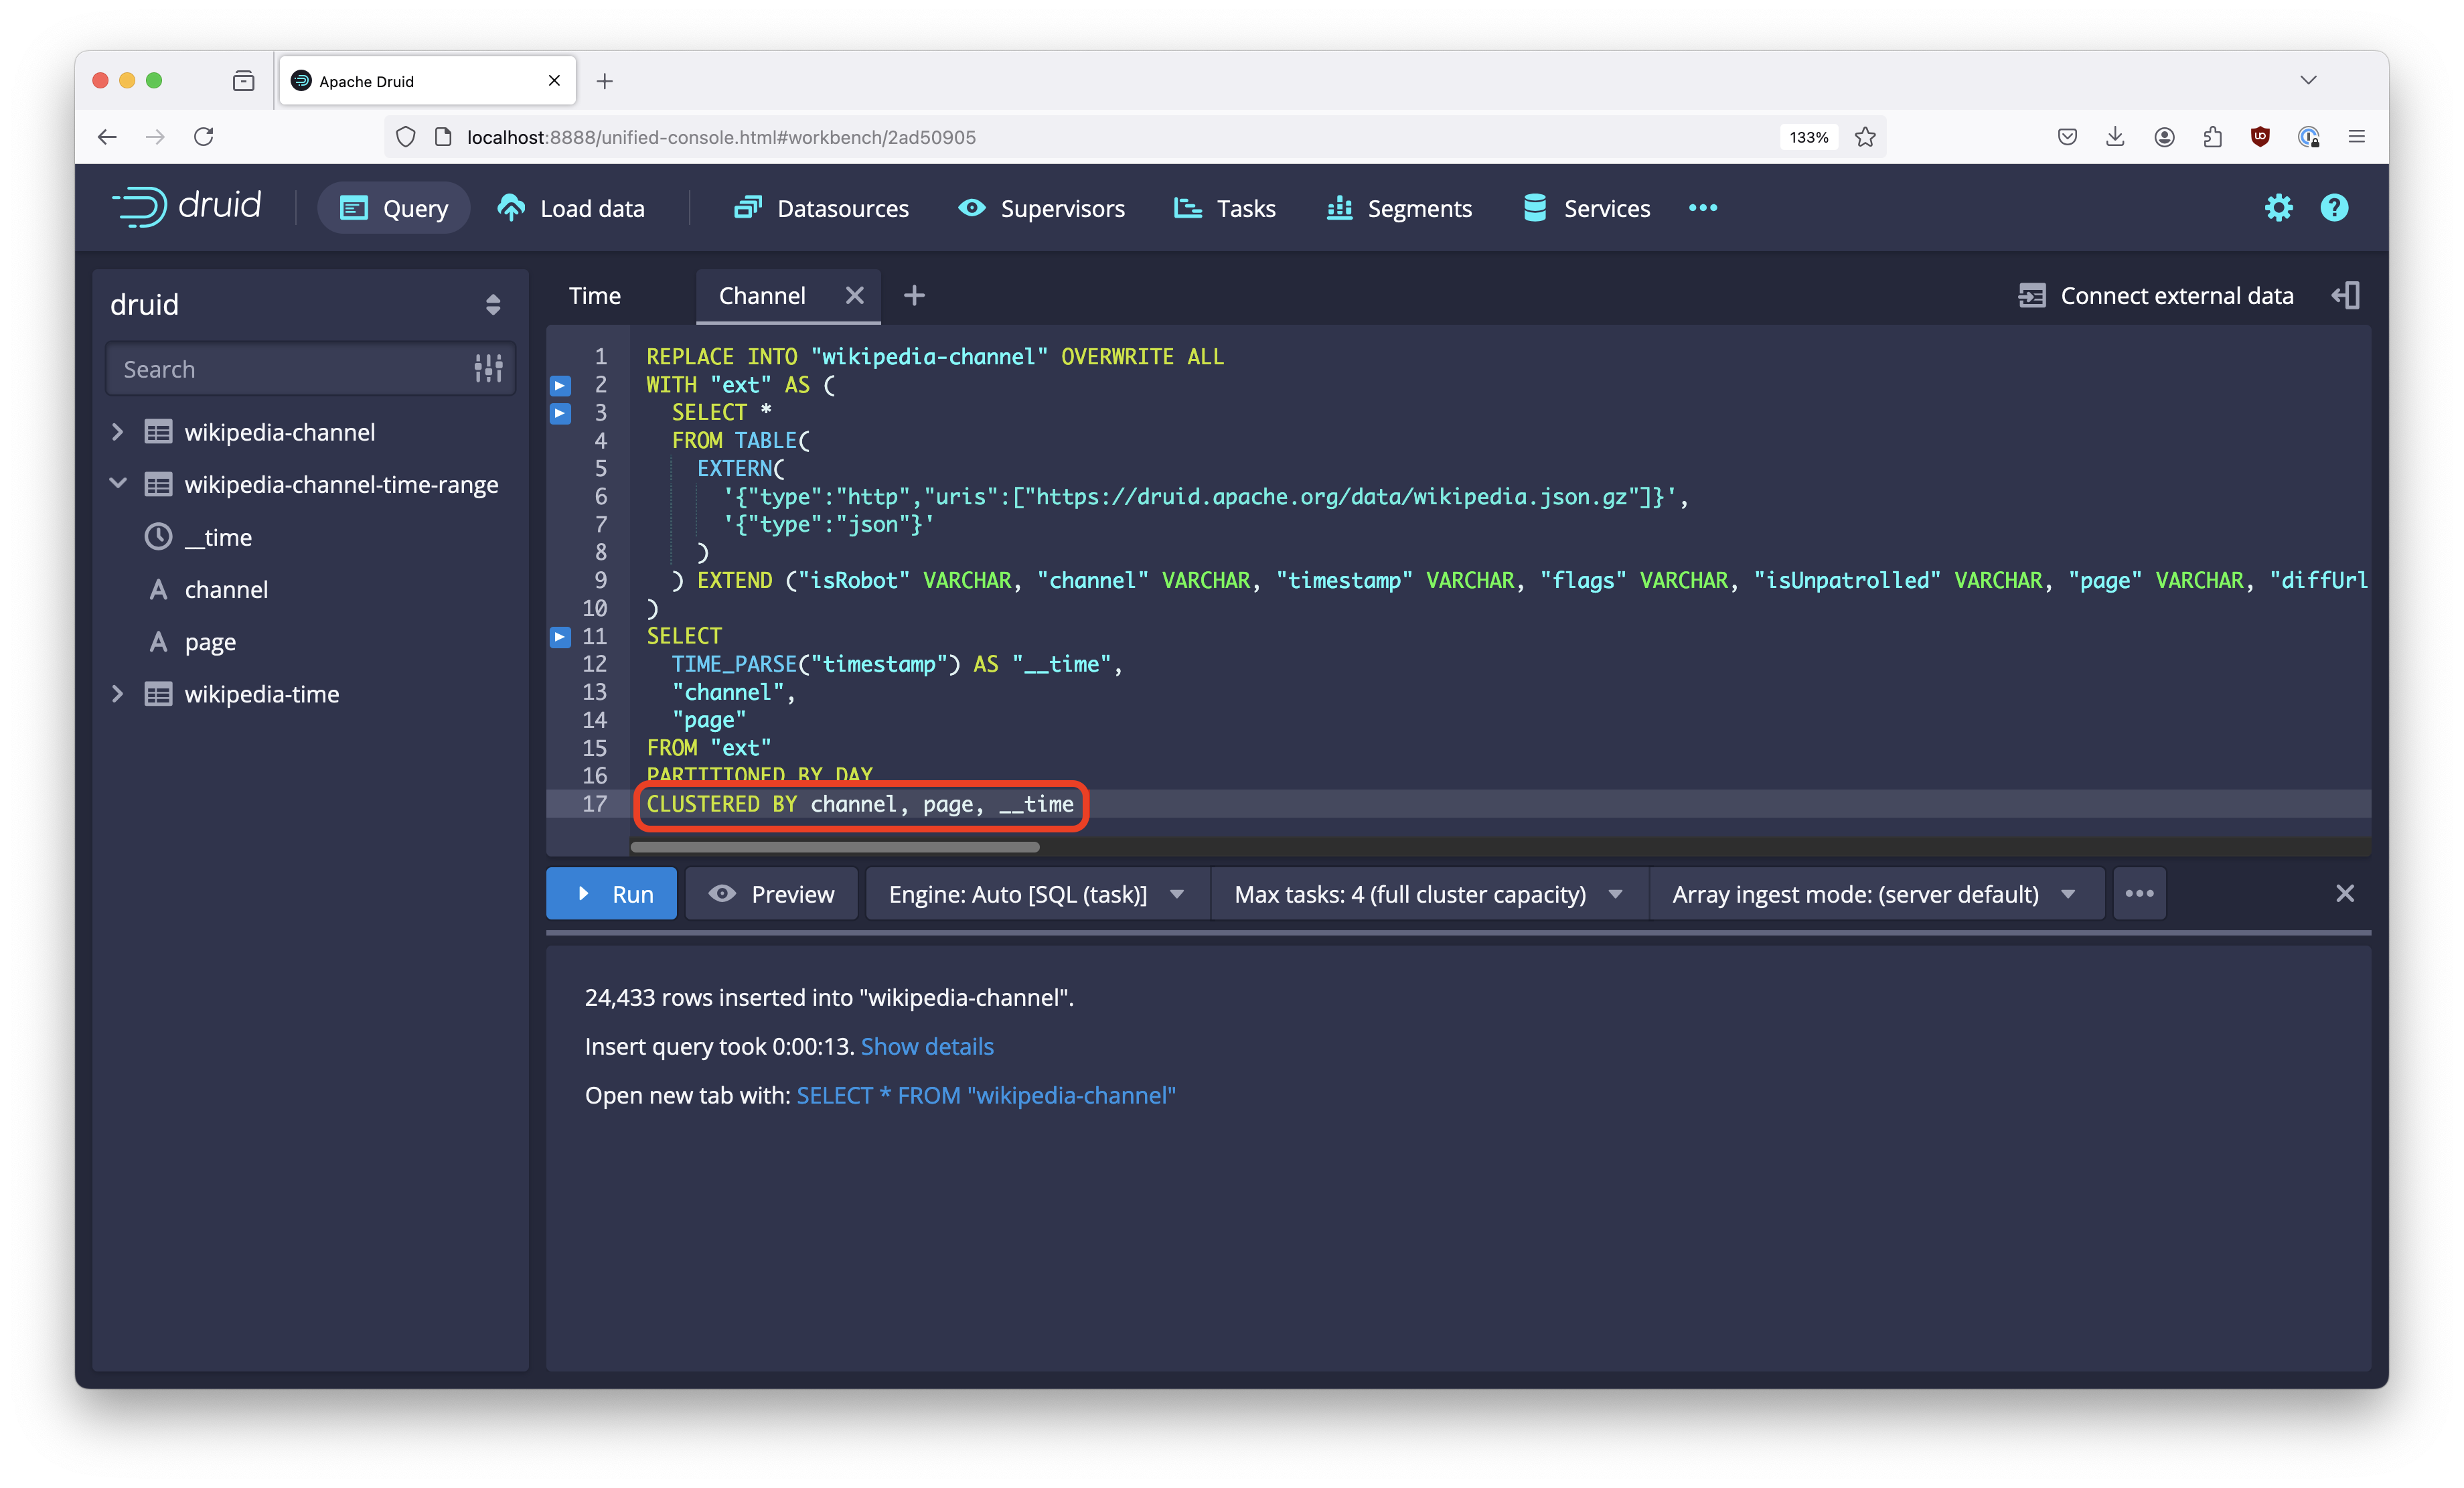
Task: Open the Load data panel
Action: pos(573,208)
